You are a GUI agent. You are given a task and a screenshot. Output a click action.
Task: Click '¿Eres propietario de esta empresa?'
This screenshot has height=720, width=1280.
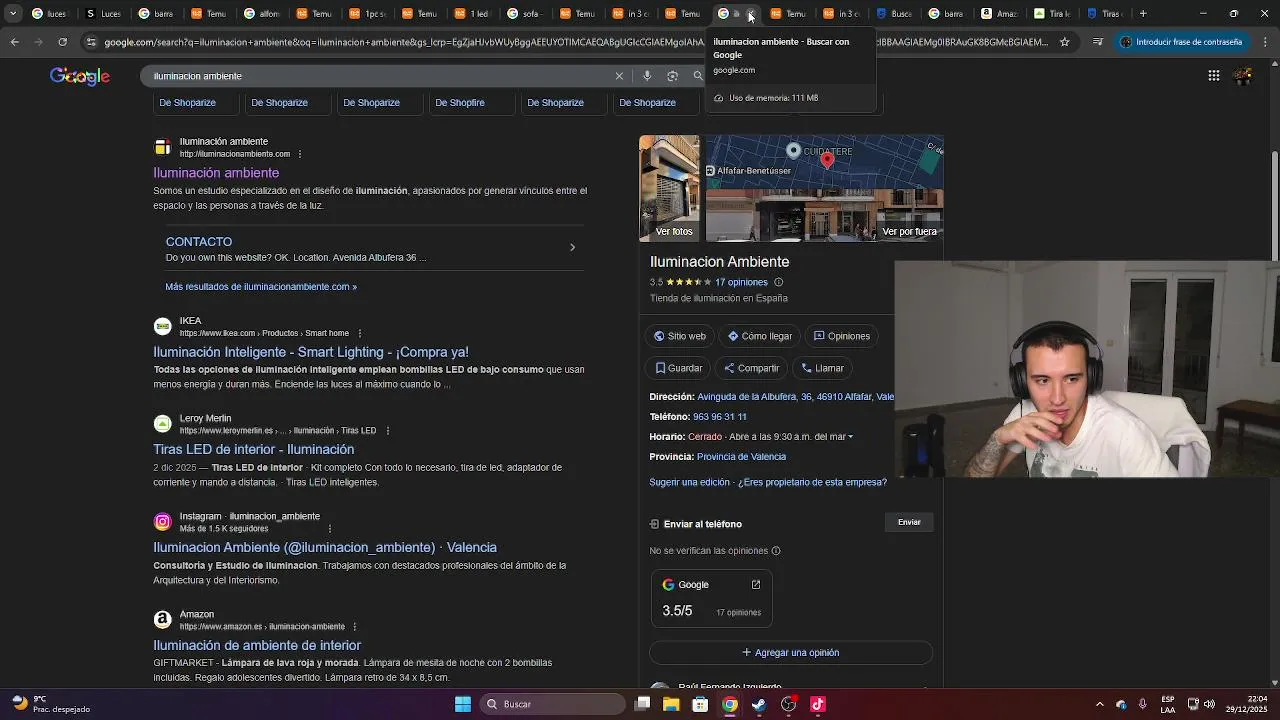(812, 483)
